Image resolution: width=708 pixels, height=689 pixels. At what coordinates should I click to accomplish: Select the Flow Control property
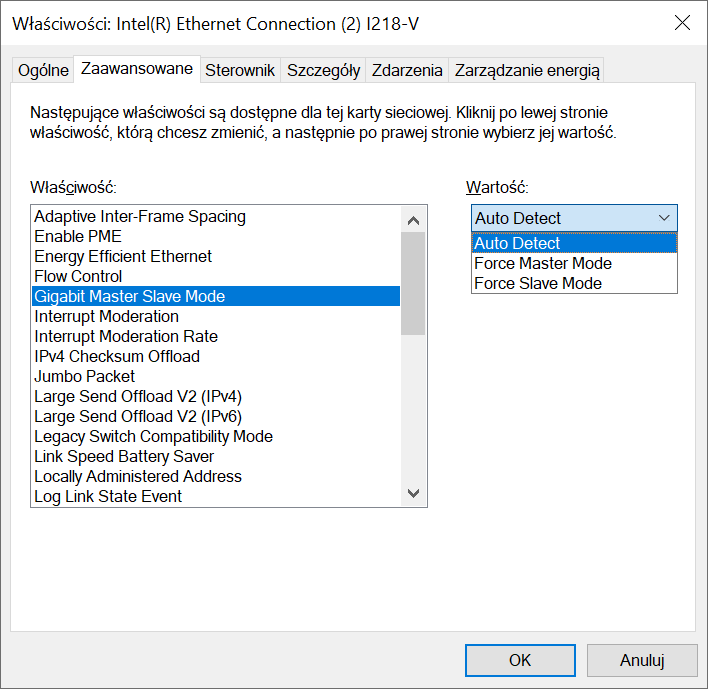click(78, 276)
